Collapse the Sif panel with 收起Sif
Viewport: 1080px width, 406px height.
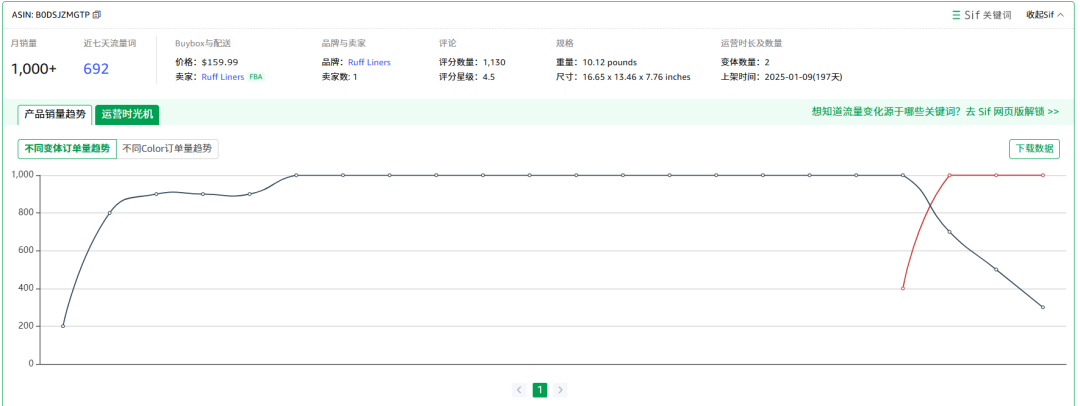(x=1040, y=14)
